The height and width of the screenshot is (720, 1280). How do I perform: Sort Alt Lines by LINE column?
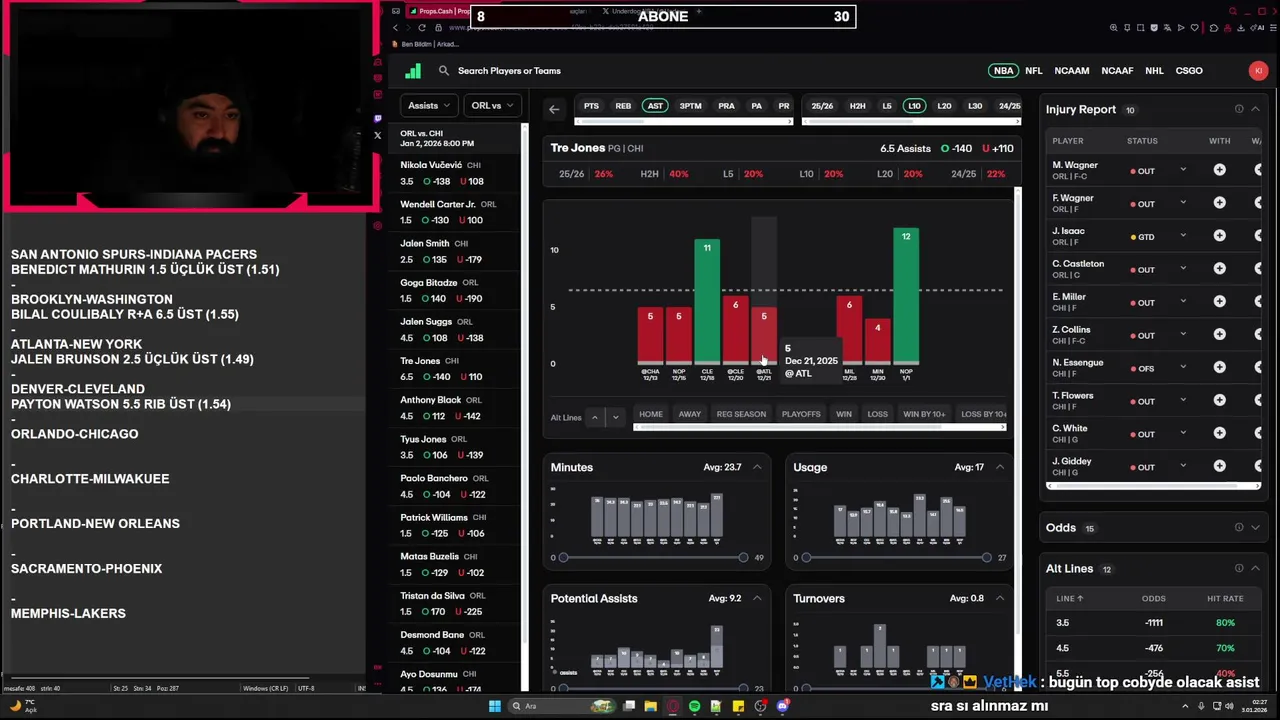(x=1070, y=598)
